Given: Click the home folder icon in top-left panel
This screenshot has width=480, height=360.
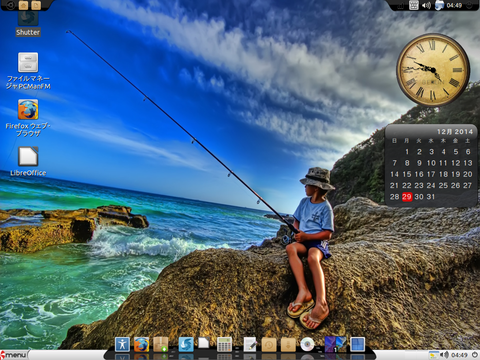Looking at the screenshot, I should tap(23, 5).
